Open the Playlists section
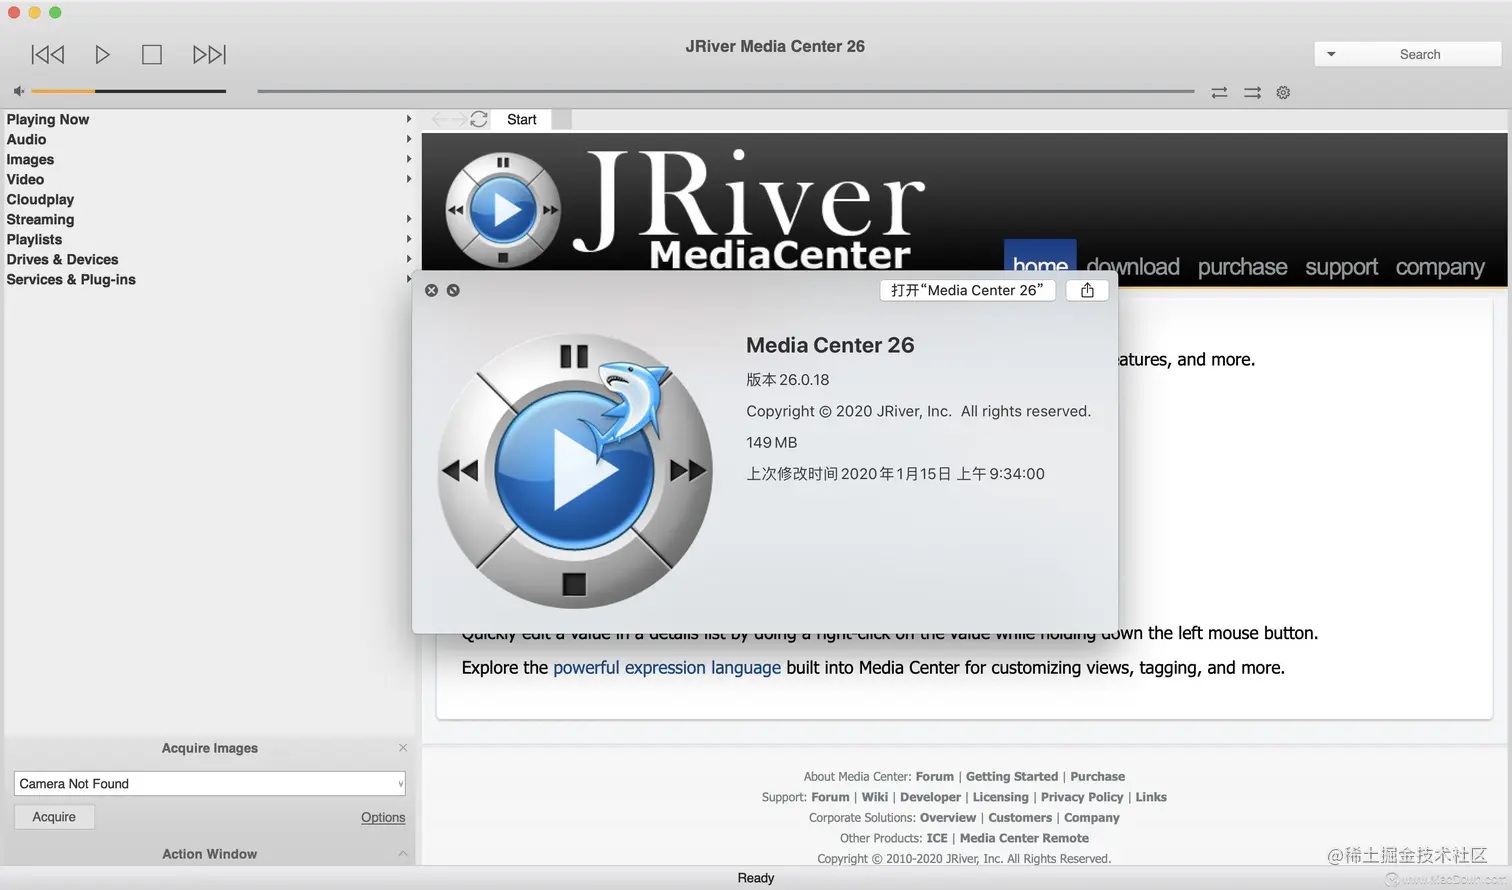 tap(34, 239)
